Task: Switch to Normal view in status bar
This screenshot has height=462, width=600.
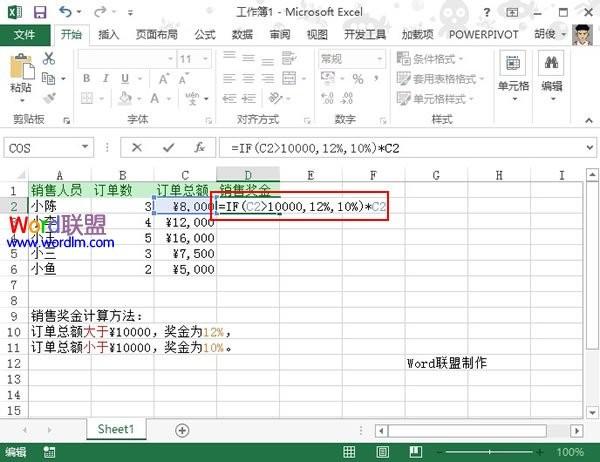Action: point(349,452)
